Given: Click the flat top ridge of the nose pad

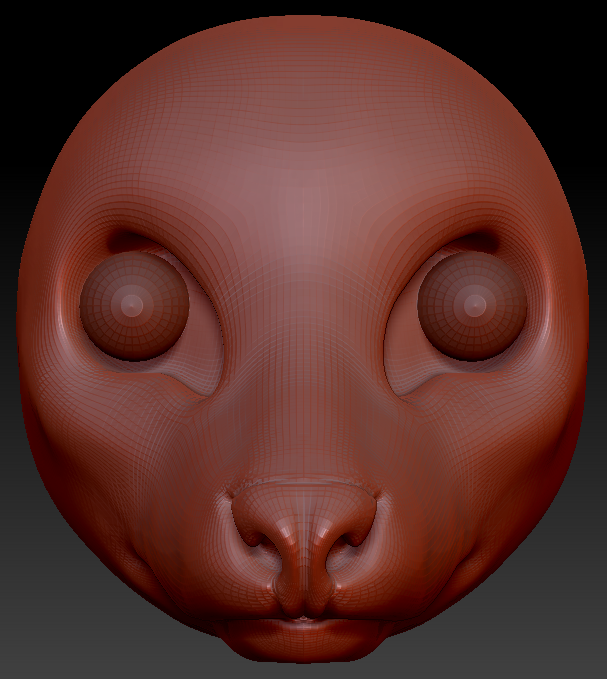Looking at the screenshot, I should 304,490.
